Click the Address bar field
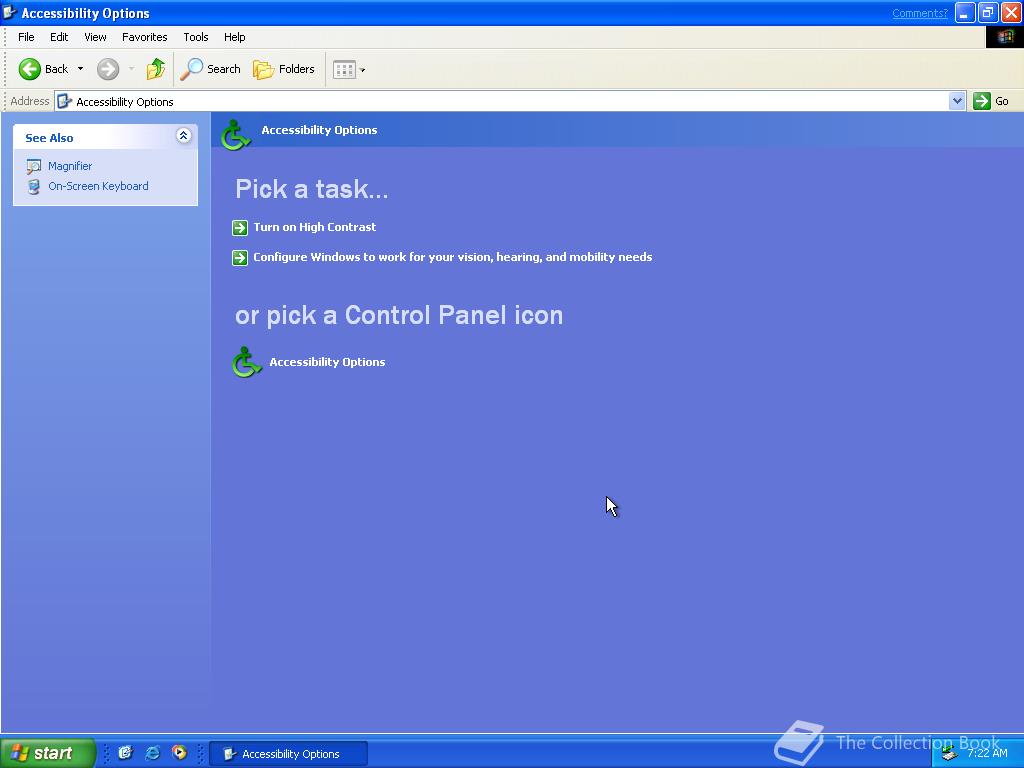The height and width of the screenshot is (768, 1024). coord(503,101)
